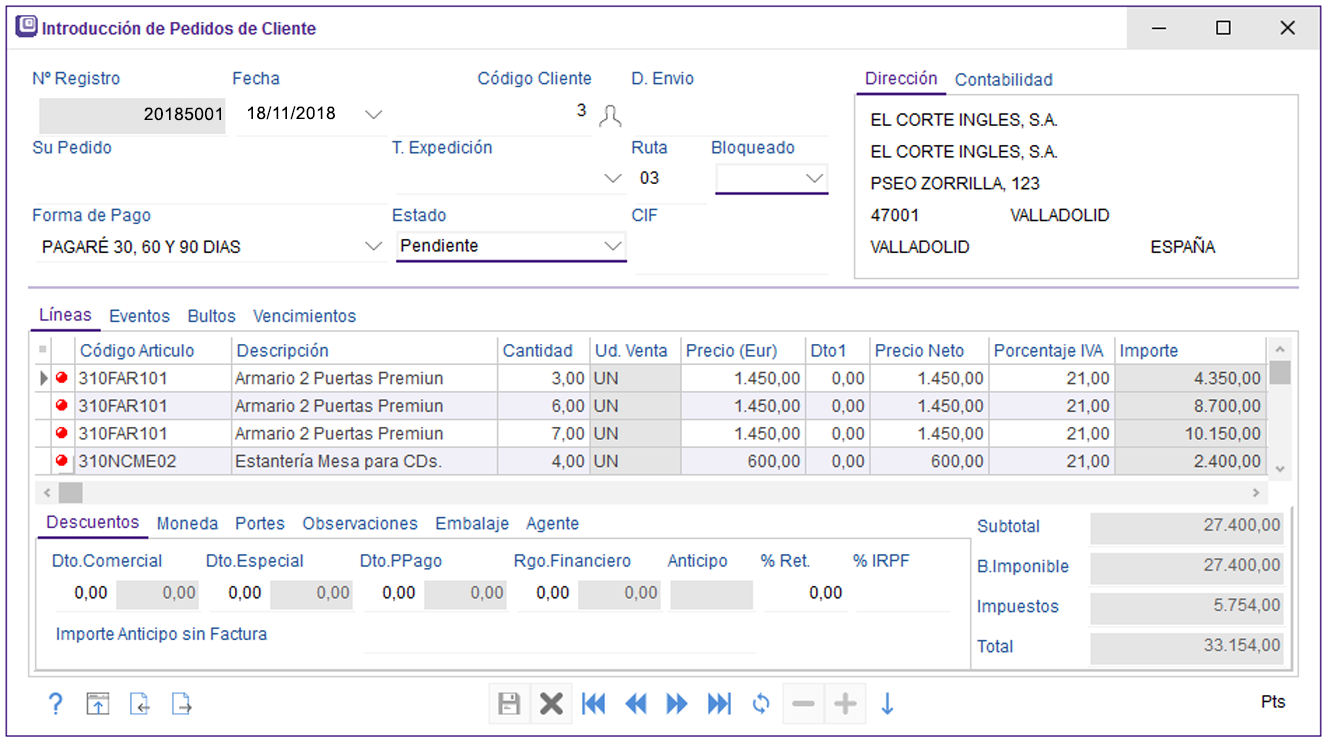Click the refresh icon in bottom toolbar
This screenshot has width=1327, height=745.
[761, 704]
